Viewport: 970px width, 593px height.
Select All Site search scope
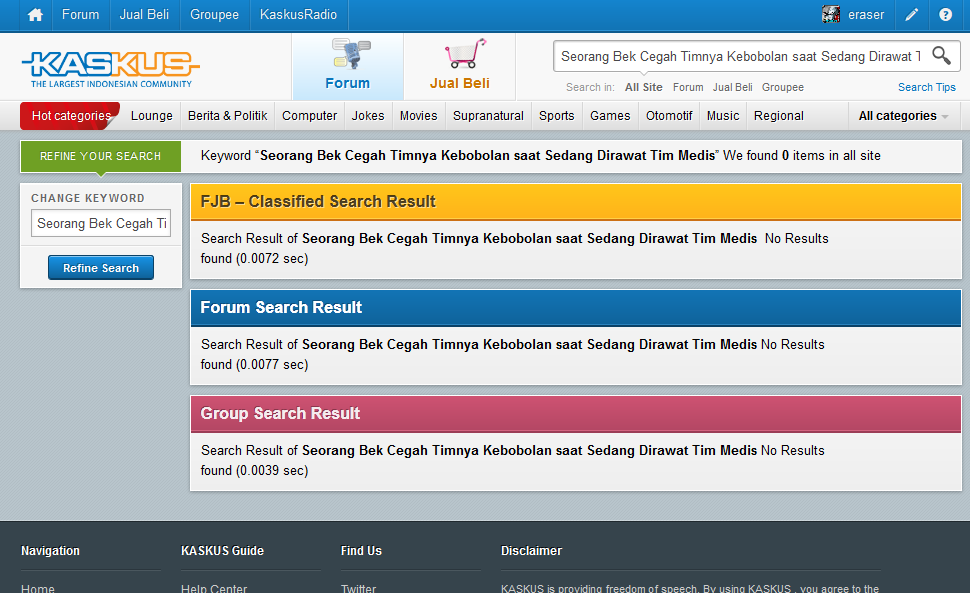click(x=643, y=87)
